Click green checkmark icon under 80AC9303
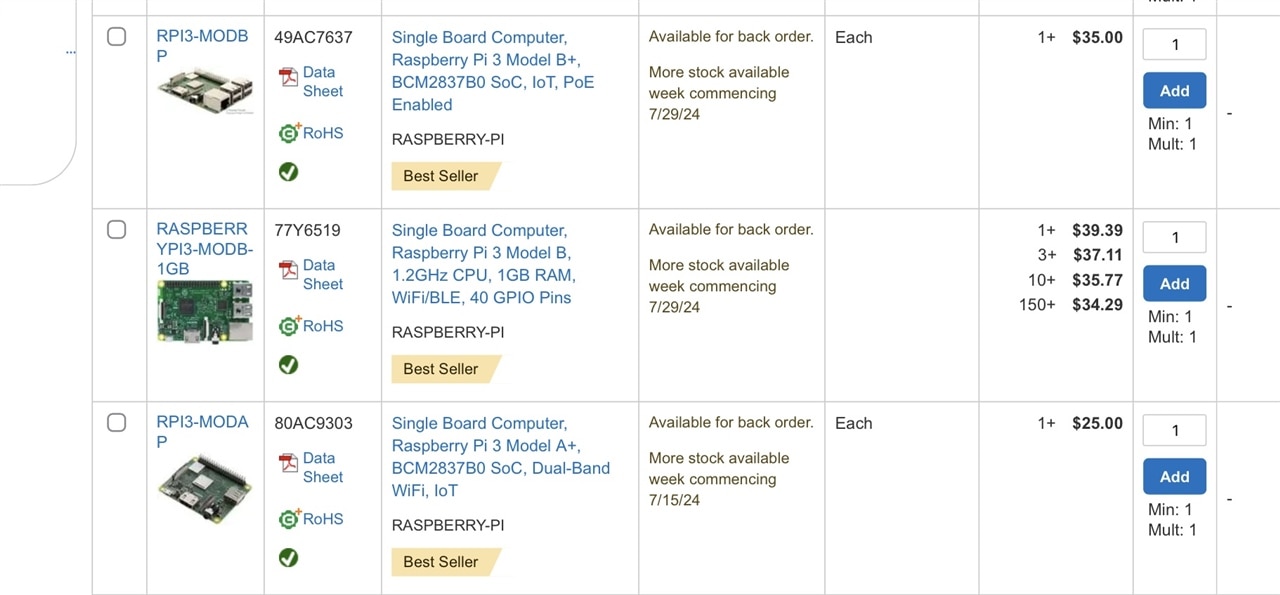Screen dimensions: 1280x595 coord(289,558)
